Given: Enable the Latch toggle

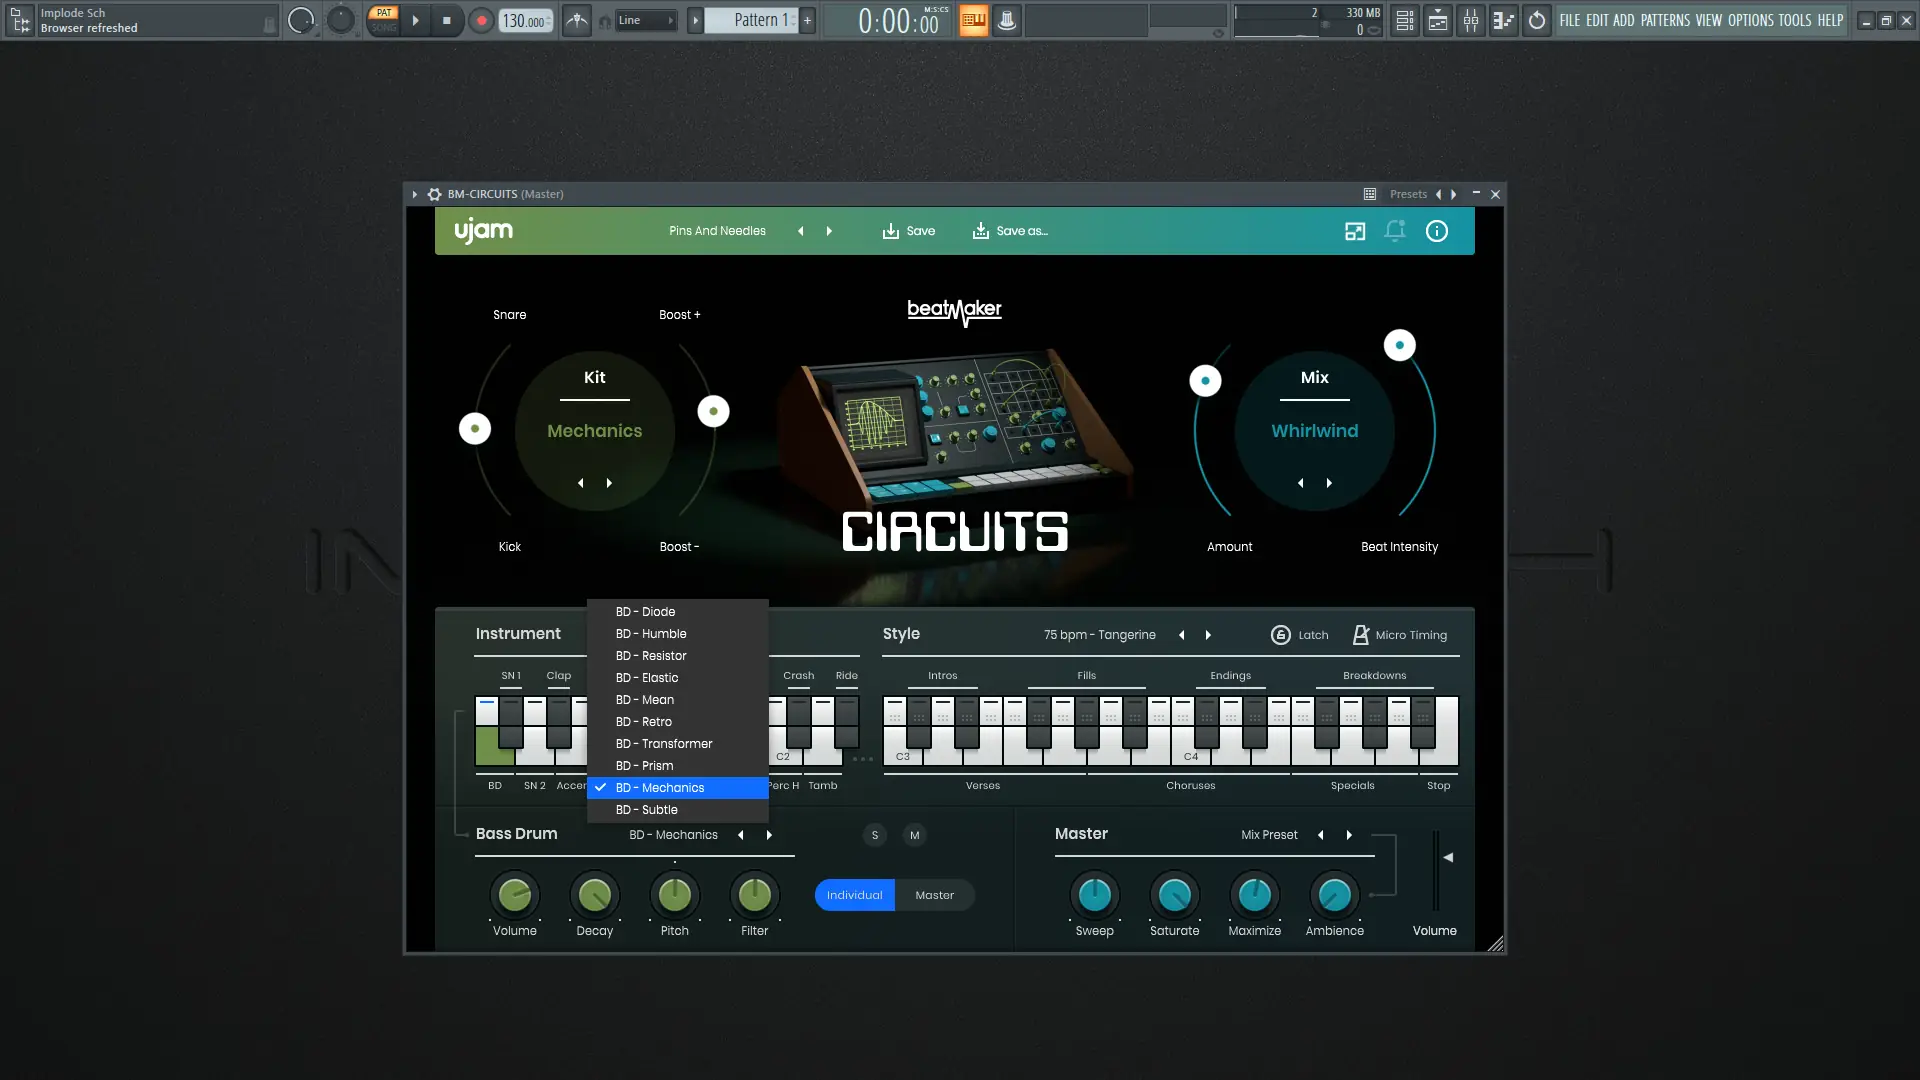Looking at the screenshot, I should [x=1281, y=635].
